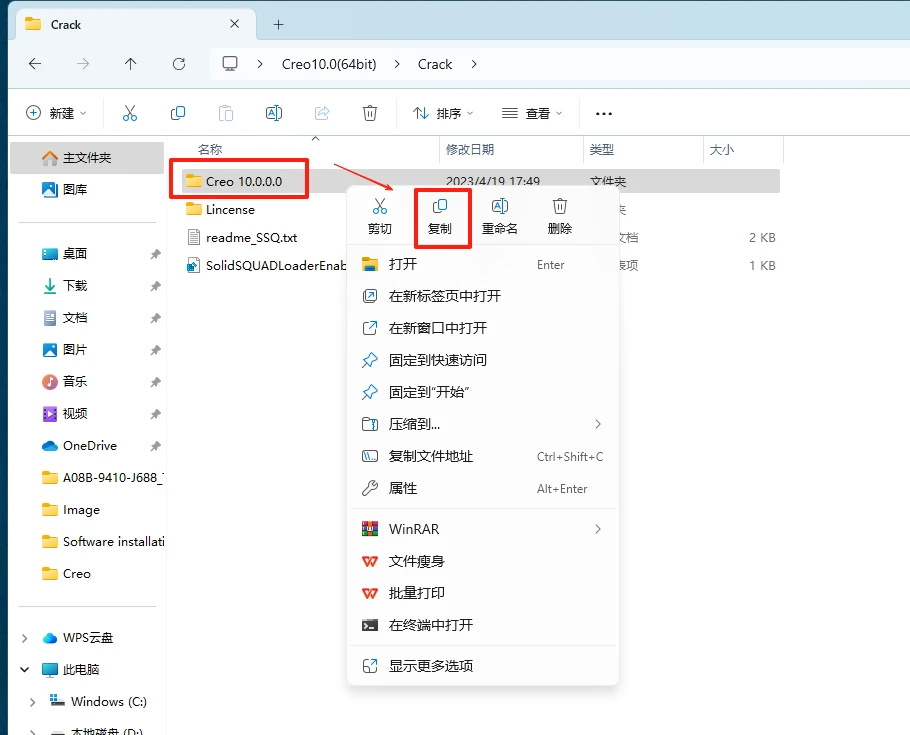Click the Delete trash icon in the top toolbar
Screen dimensions: 910x735
370,113
